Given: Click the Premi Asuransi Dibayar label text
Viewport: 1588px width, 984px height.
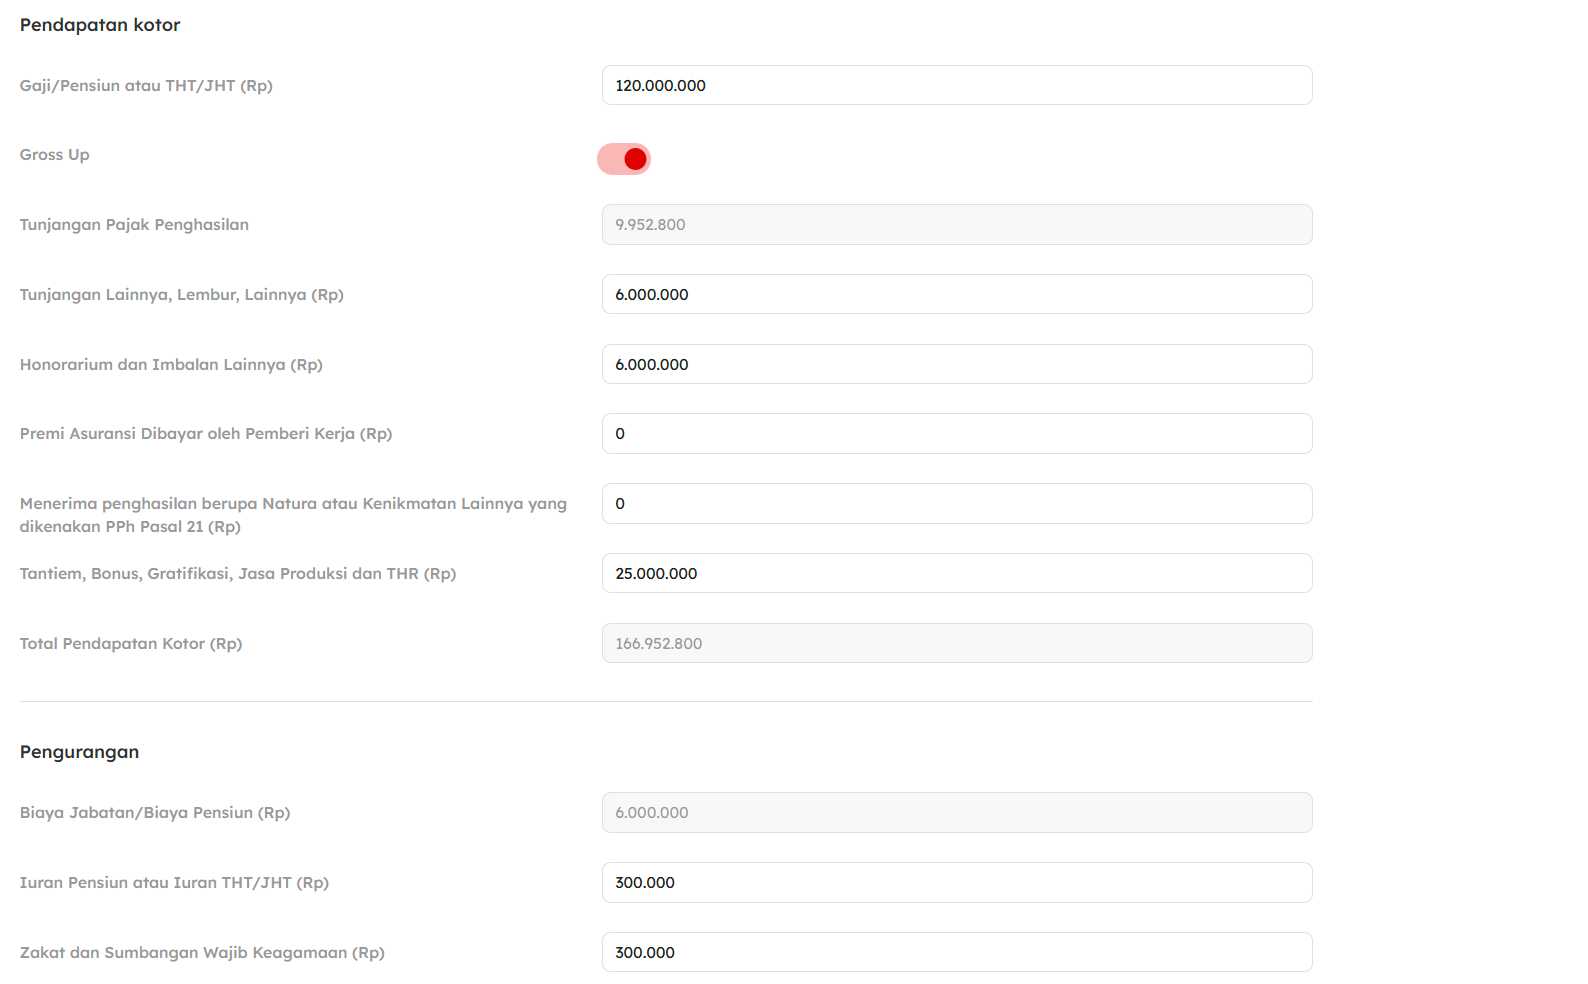Looking at the screenshot, I should [x=206, y=434].
